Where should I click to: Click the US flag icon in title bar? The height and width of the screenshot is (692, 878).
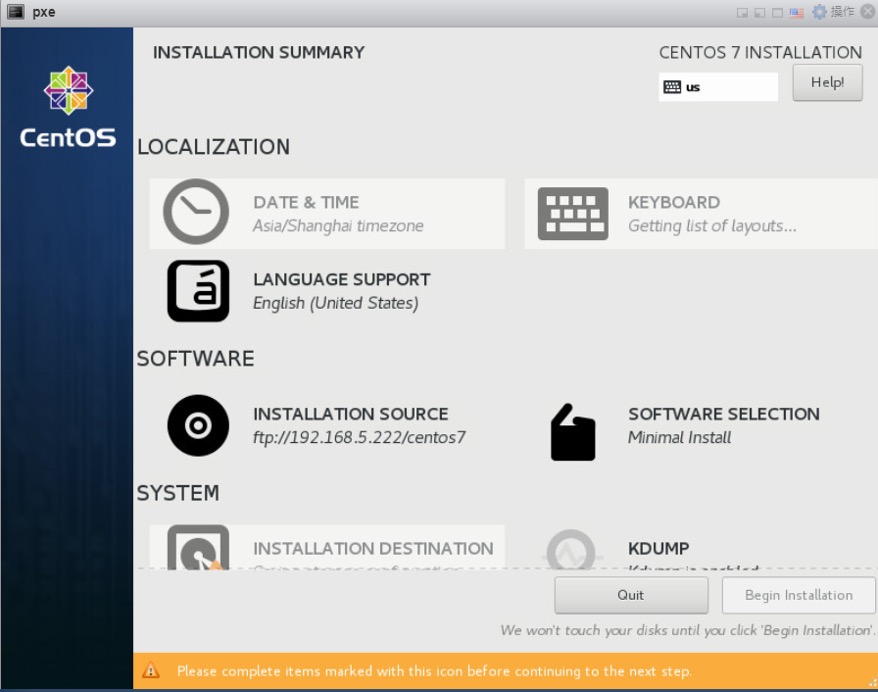(x=796, y=12)
